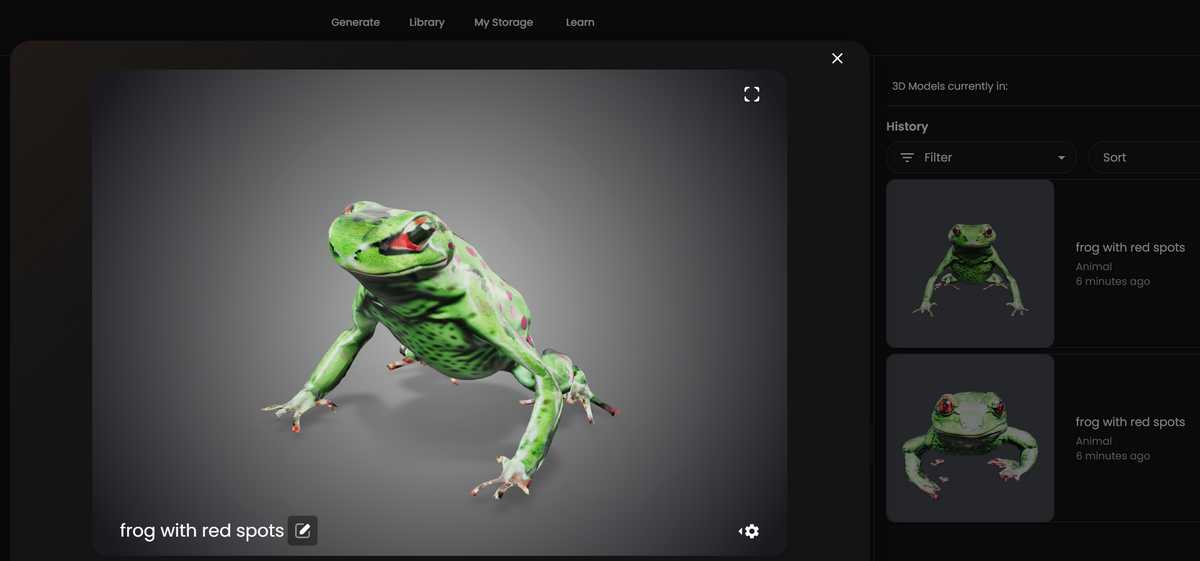Expand the Filter dropdown arrow

[1061, 158]
